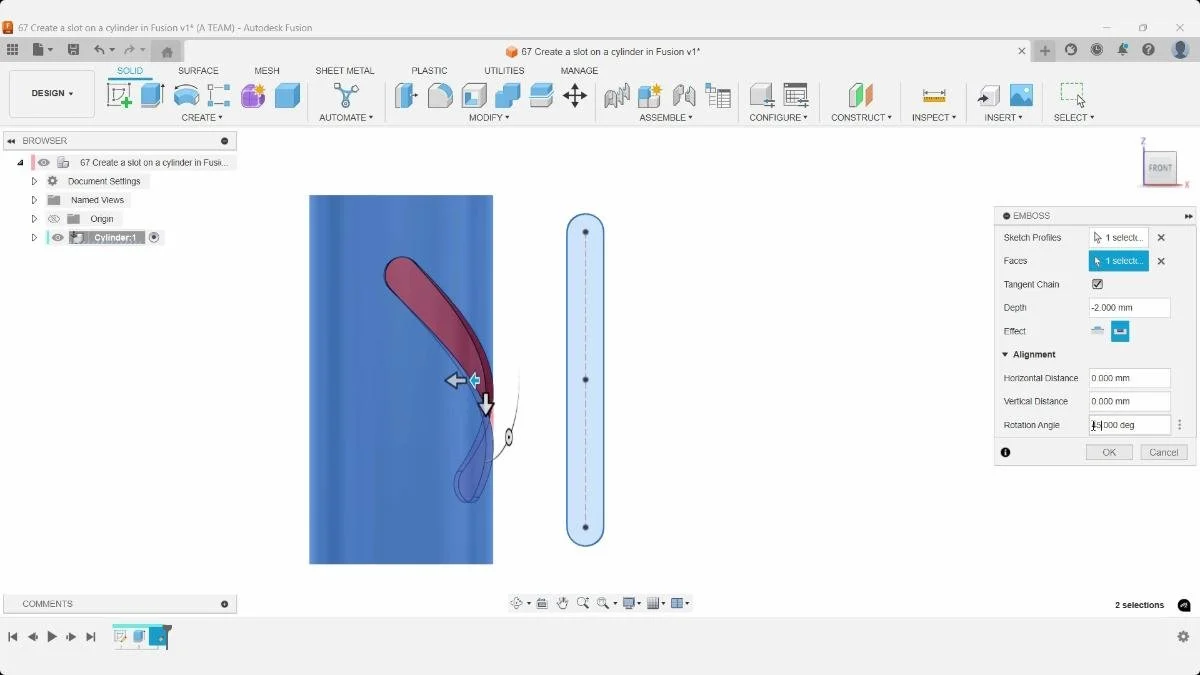This screenshot has height=675, width=1200.
Task: Click the Save icon
Action: 73,49
